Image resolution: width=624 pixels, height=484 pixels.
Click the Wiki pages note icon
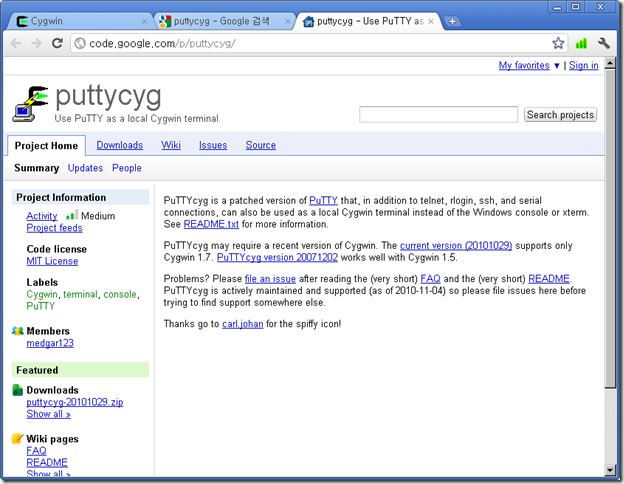[18, 439]
